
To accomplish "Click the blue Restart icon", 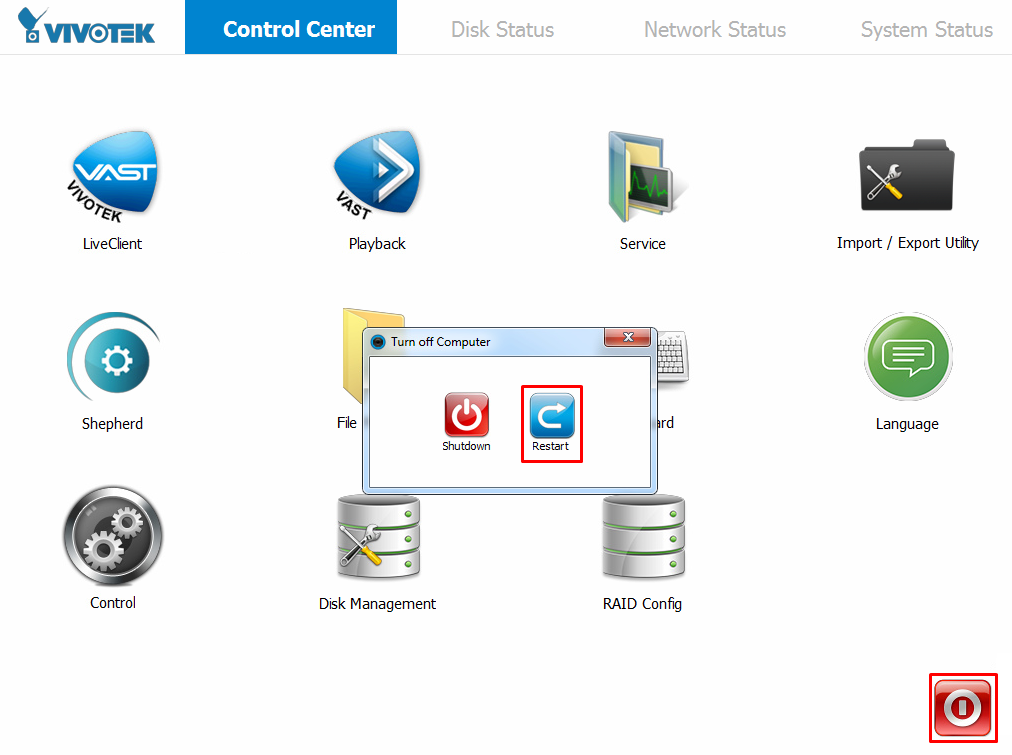I will pos(552,415).
